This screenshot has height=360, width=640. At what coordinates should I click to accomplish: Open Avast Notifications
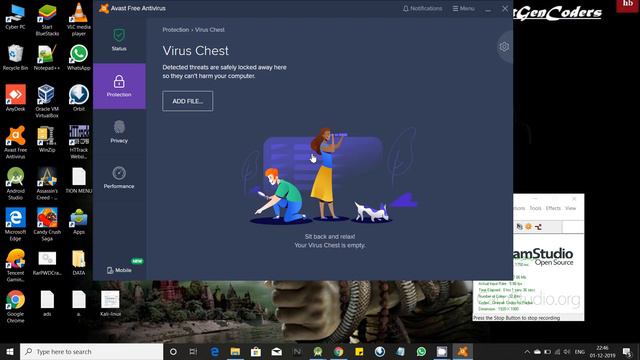click(x=422, y=8)
